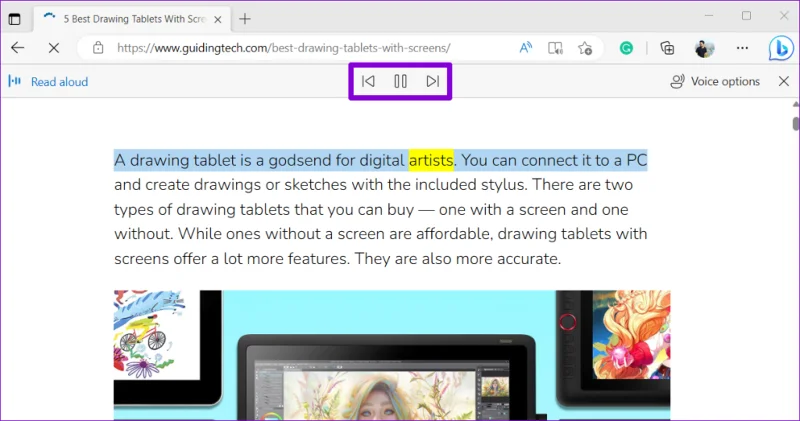Stop loading the page

click(54, 48)
